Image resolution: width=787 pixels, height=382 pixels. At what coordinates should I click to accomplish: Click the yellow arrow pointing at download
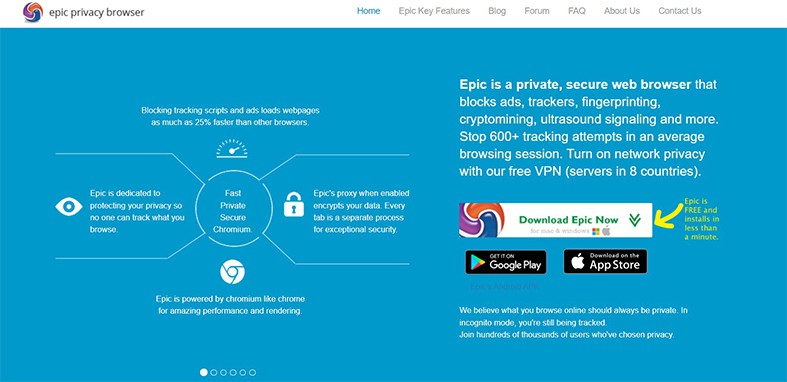point(669,216)
